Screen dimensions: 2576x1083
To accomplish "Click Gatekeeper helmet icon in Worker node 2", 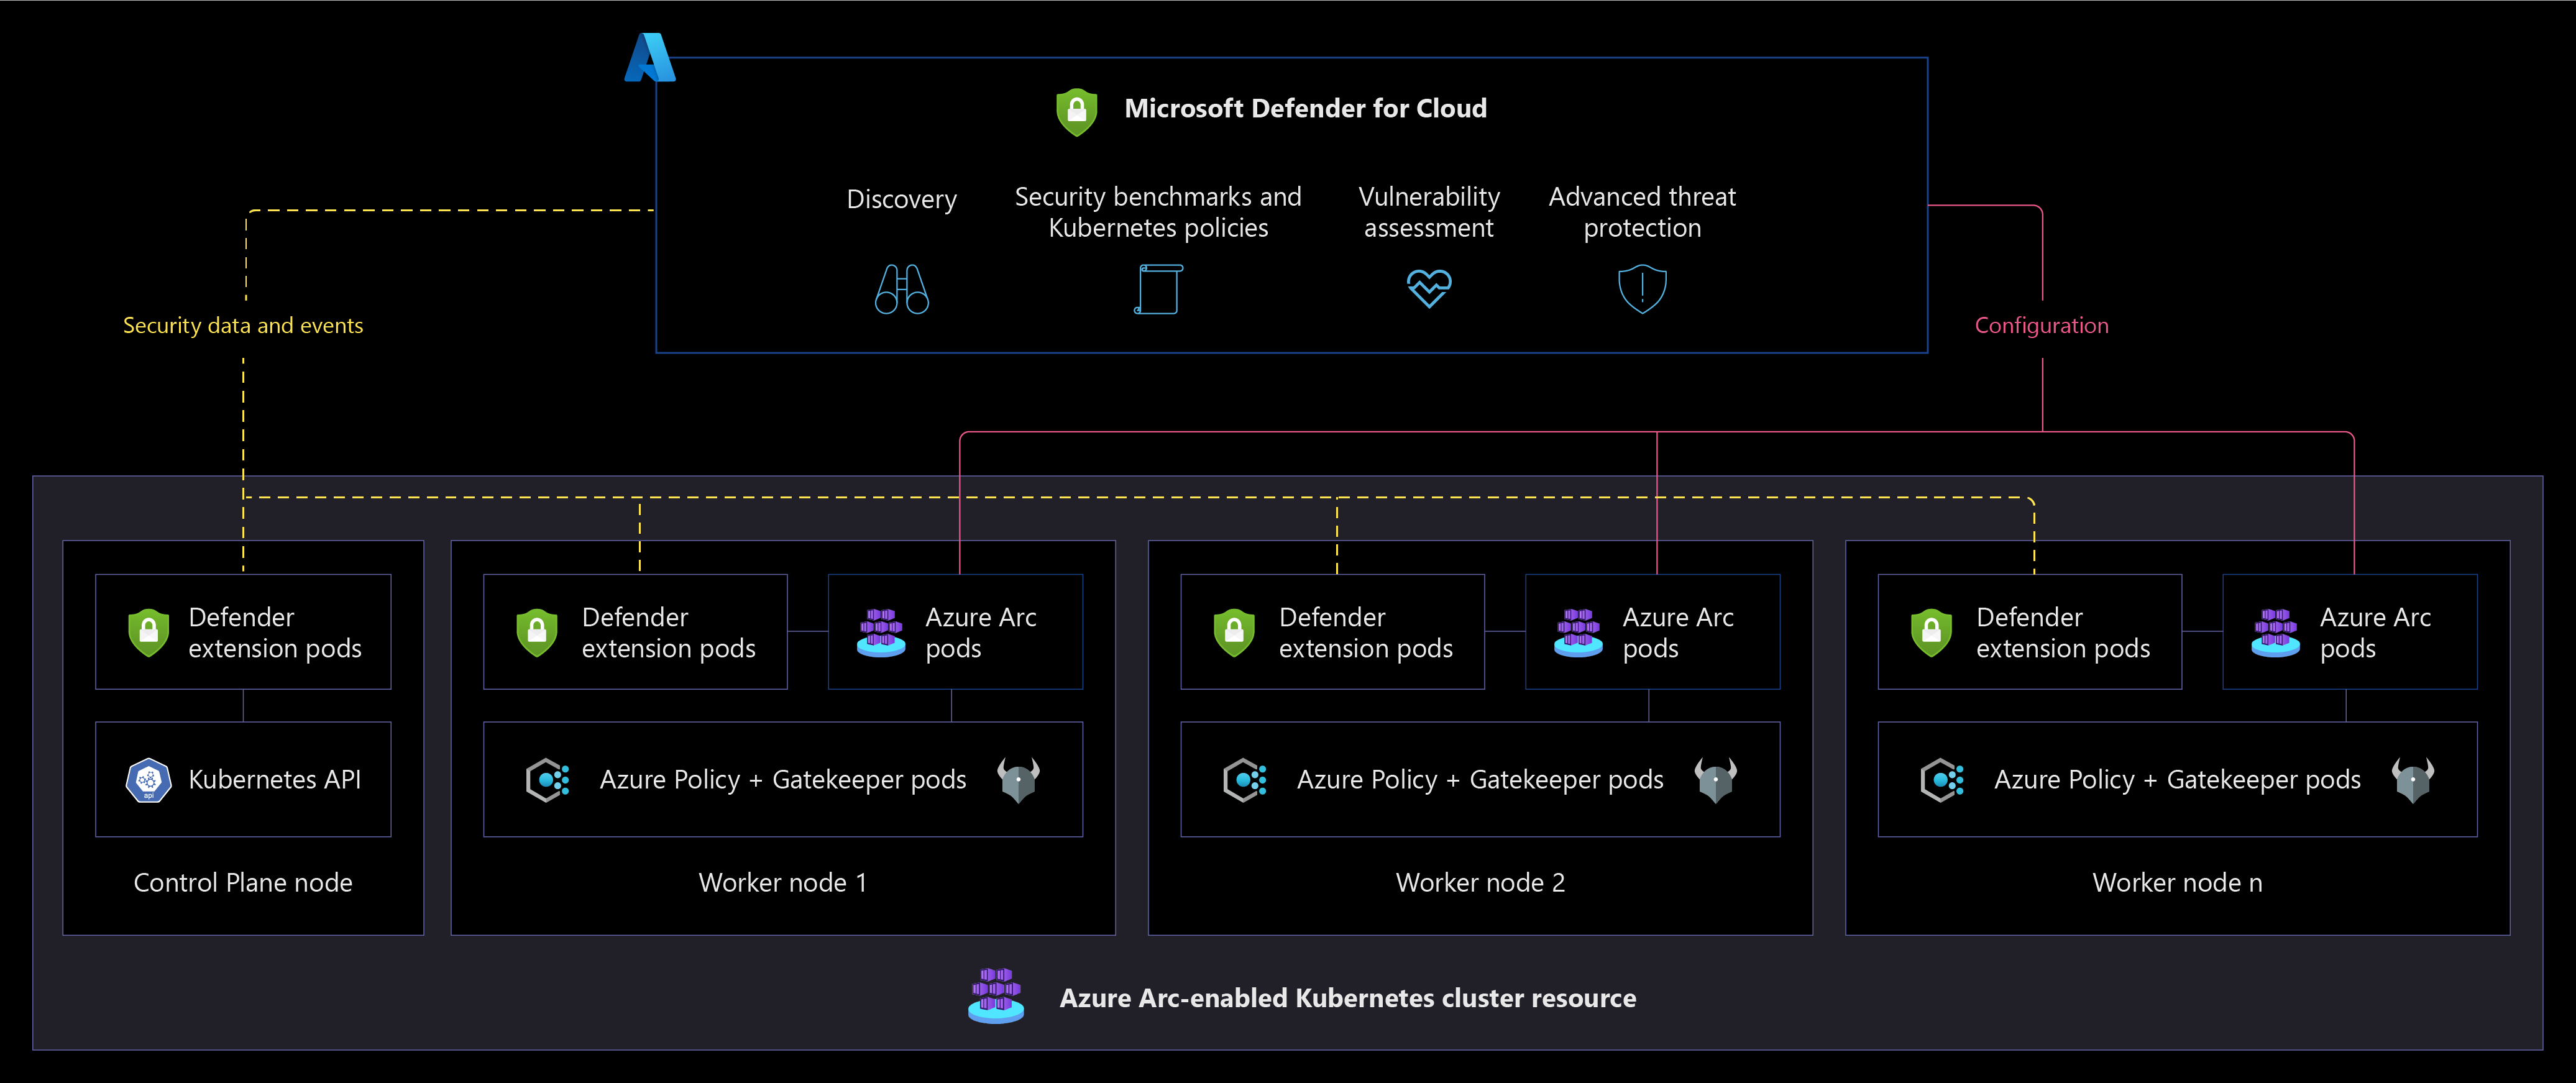I will tap(1716, 780).
